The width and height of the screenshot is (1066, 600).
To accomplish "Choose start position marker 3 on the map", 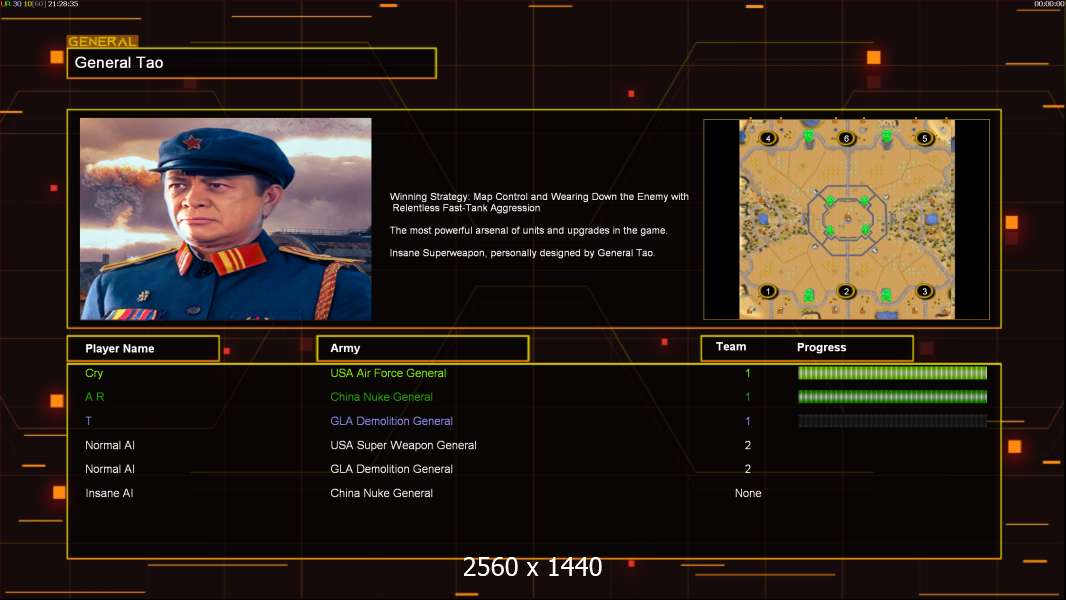I will [x=924, y=292].
